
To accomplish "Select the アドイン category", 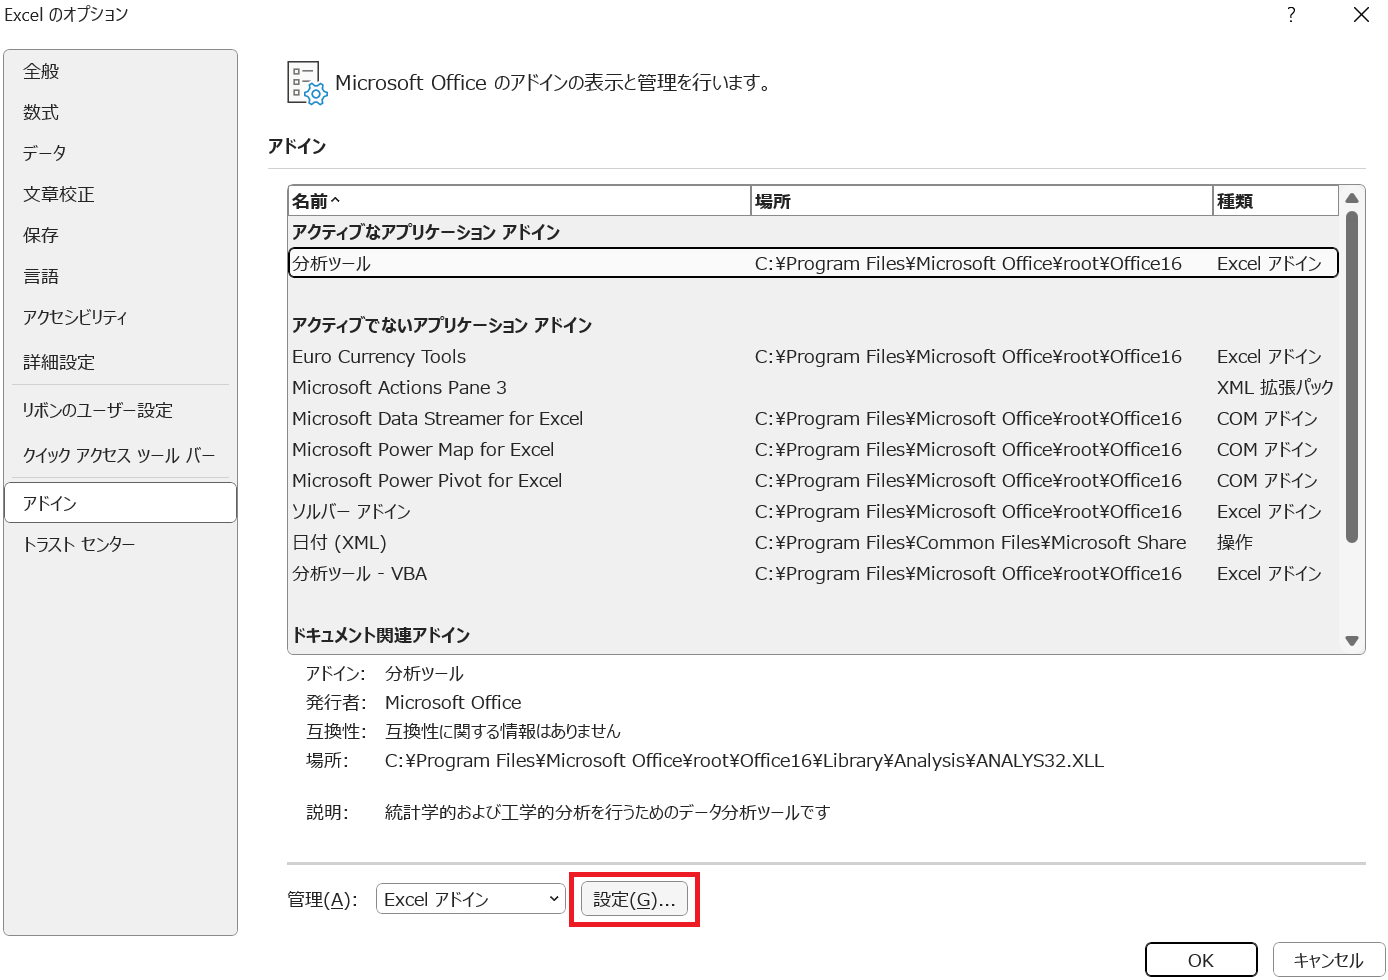I will 120,503.
